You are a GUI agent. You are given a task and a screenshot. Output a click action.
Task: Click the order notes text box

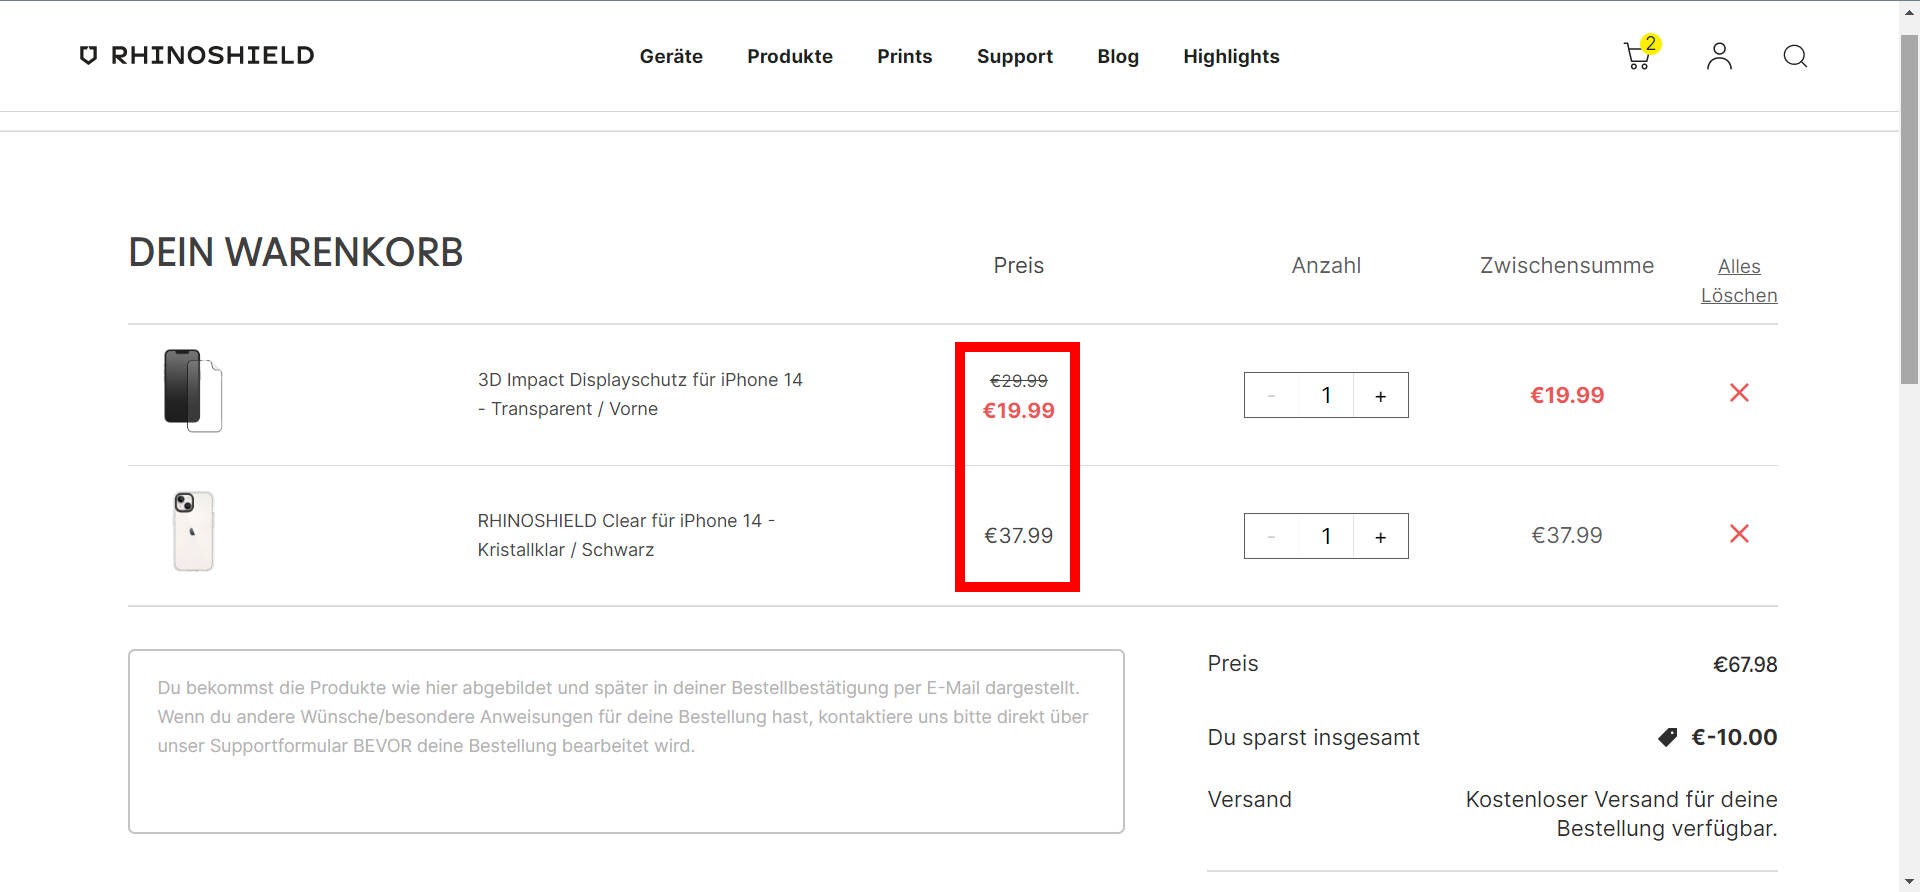tap(626, 741)
